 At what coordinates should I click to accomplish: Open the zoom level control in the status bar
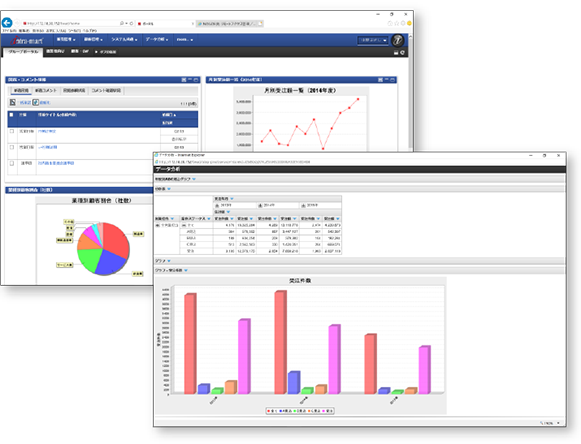coord(550,423)
